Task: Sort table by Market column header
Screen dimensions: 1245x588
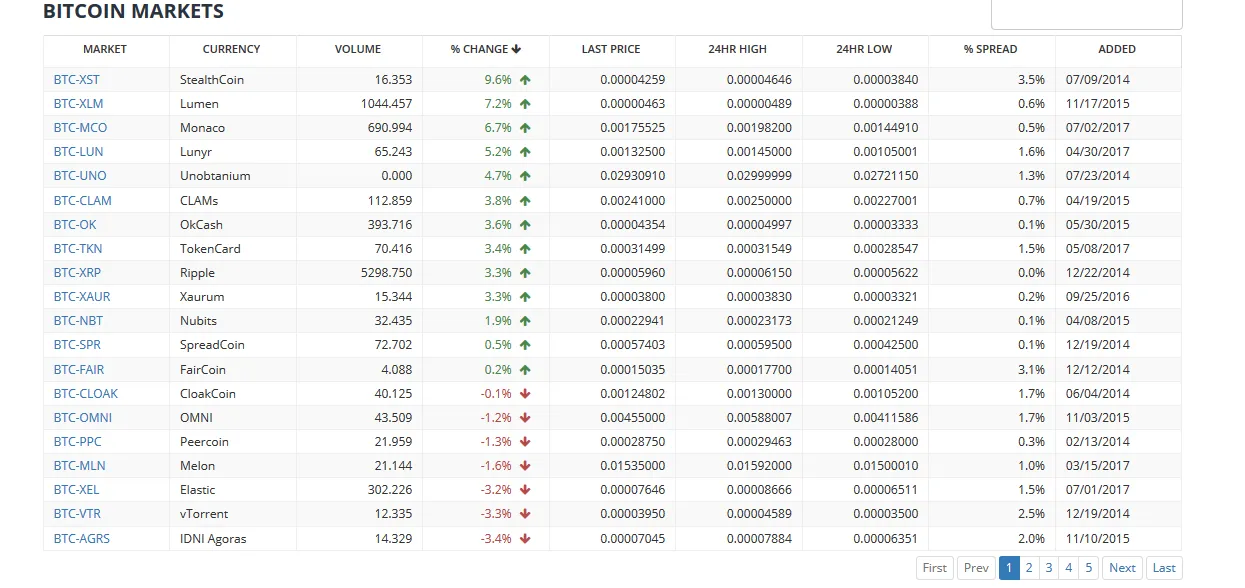Action: [x=105, y=49]
